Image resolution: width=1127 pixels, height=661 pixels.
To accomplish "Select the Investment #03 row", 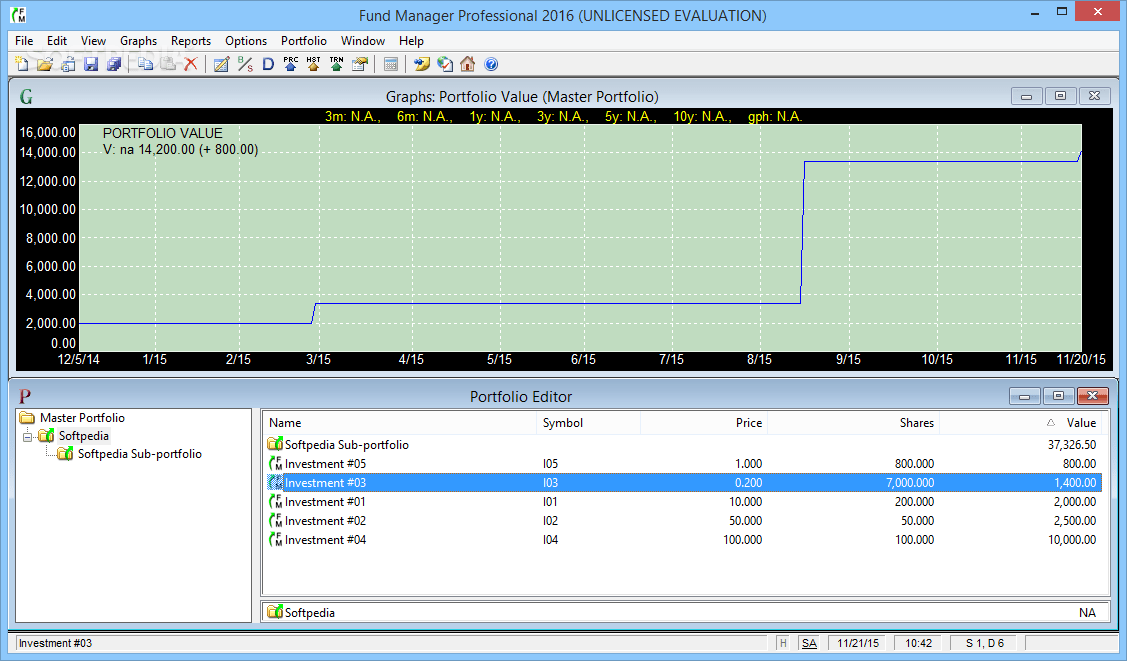I will (x=682, y=483).
